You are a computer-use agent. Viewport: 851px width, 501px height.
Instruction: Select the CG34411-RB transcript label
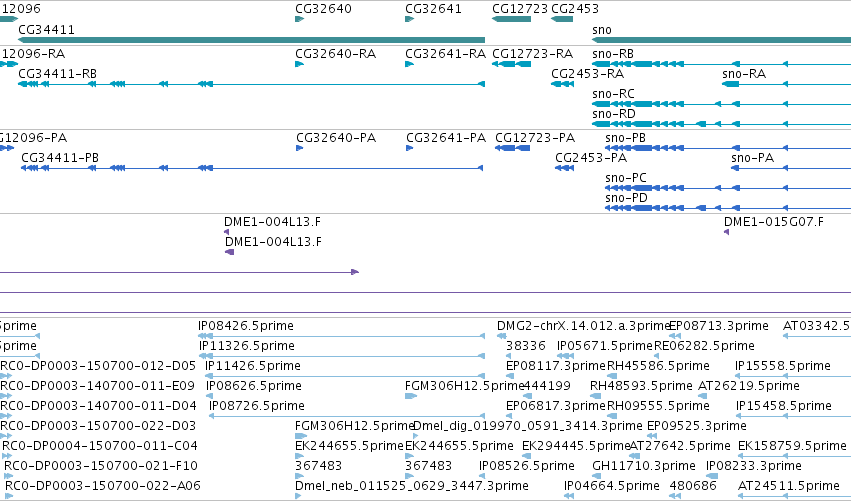pos(58,74)
